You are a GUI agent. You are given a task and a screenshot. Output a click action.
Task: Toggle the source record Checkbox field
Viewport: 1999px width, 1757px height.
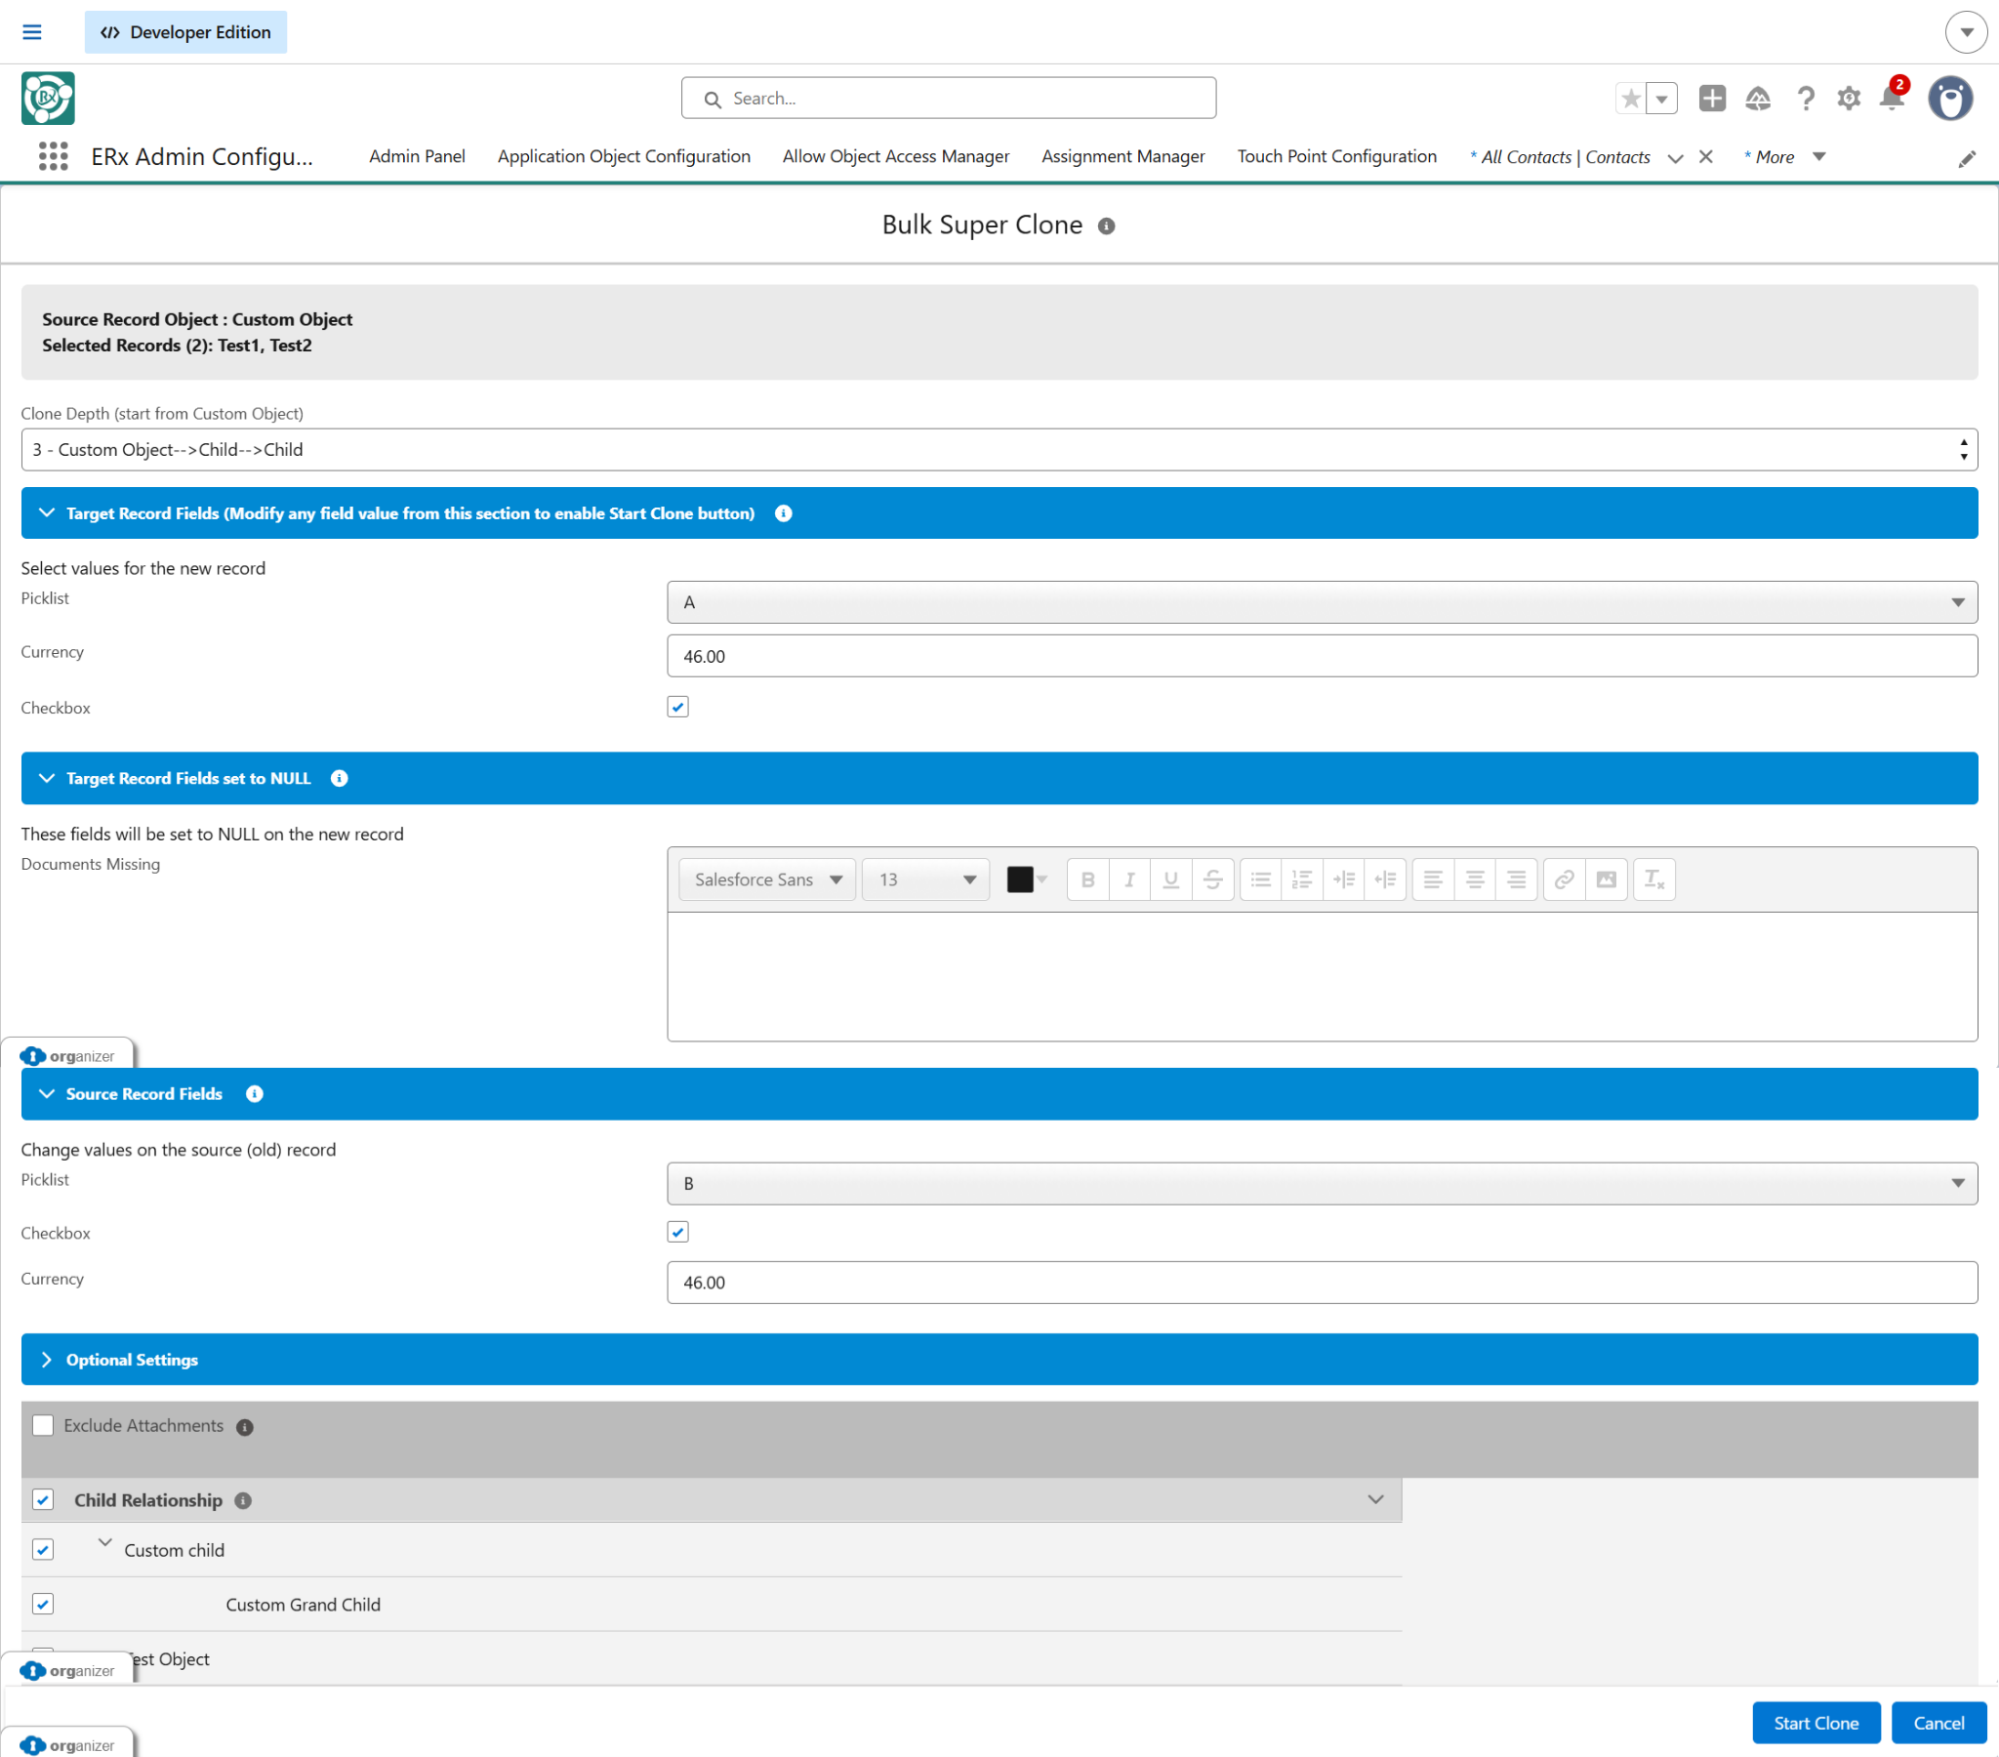coord(678,1232)
